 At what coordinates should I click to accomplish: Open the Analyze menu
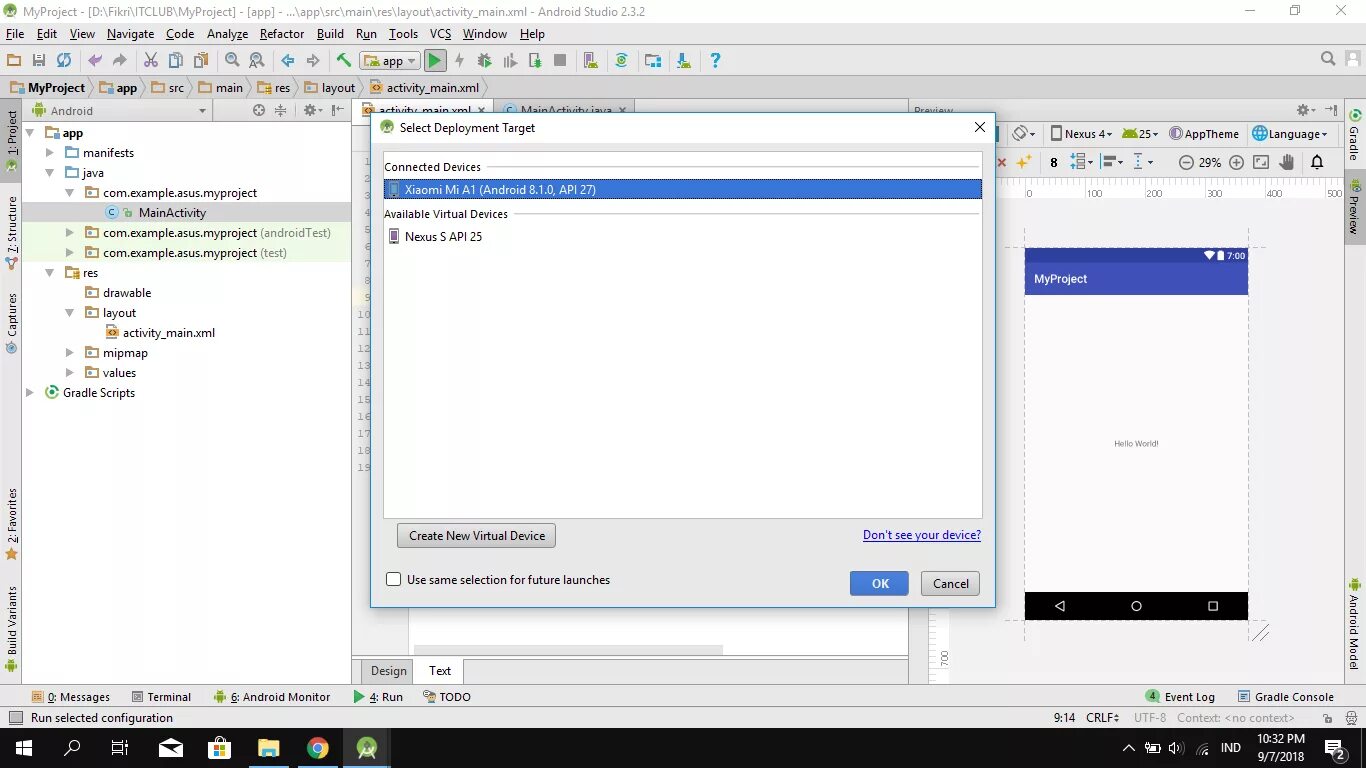point(227,34)
